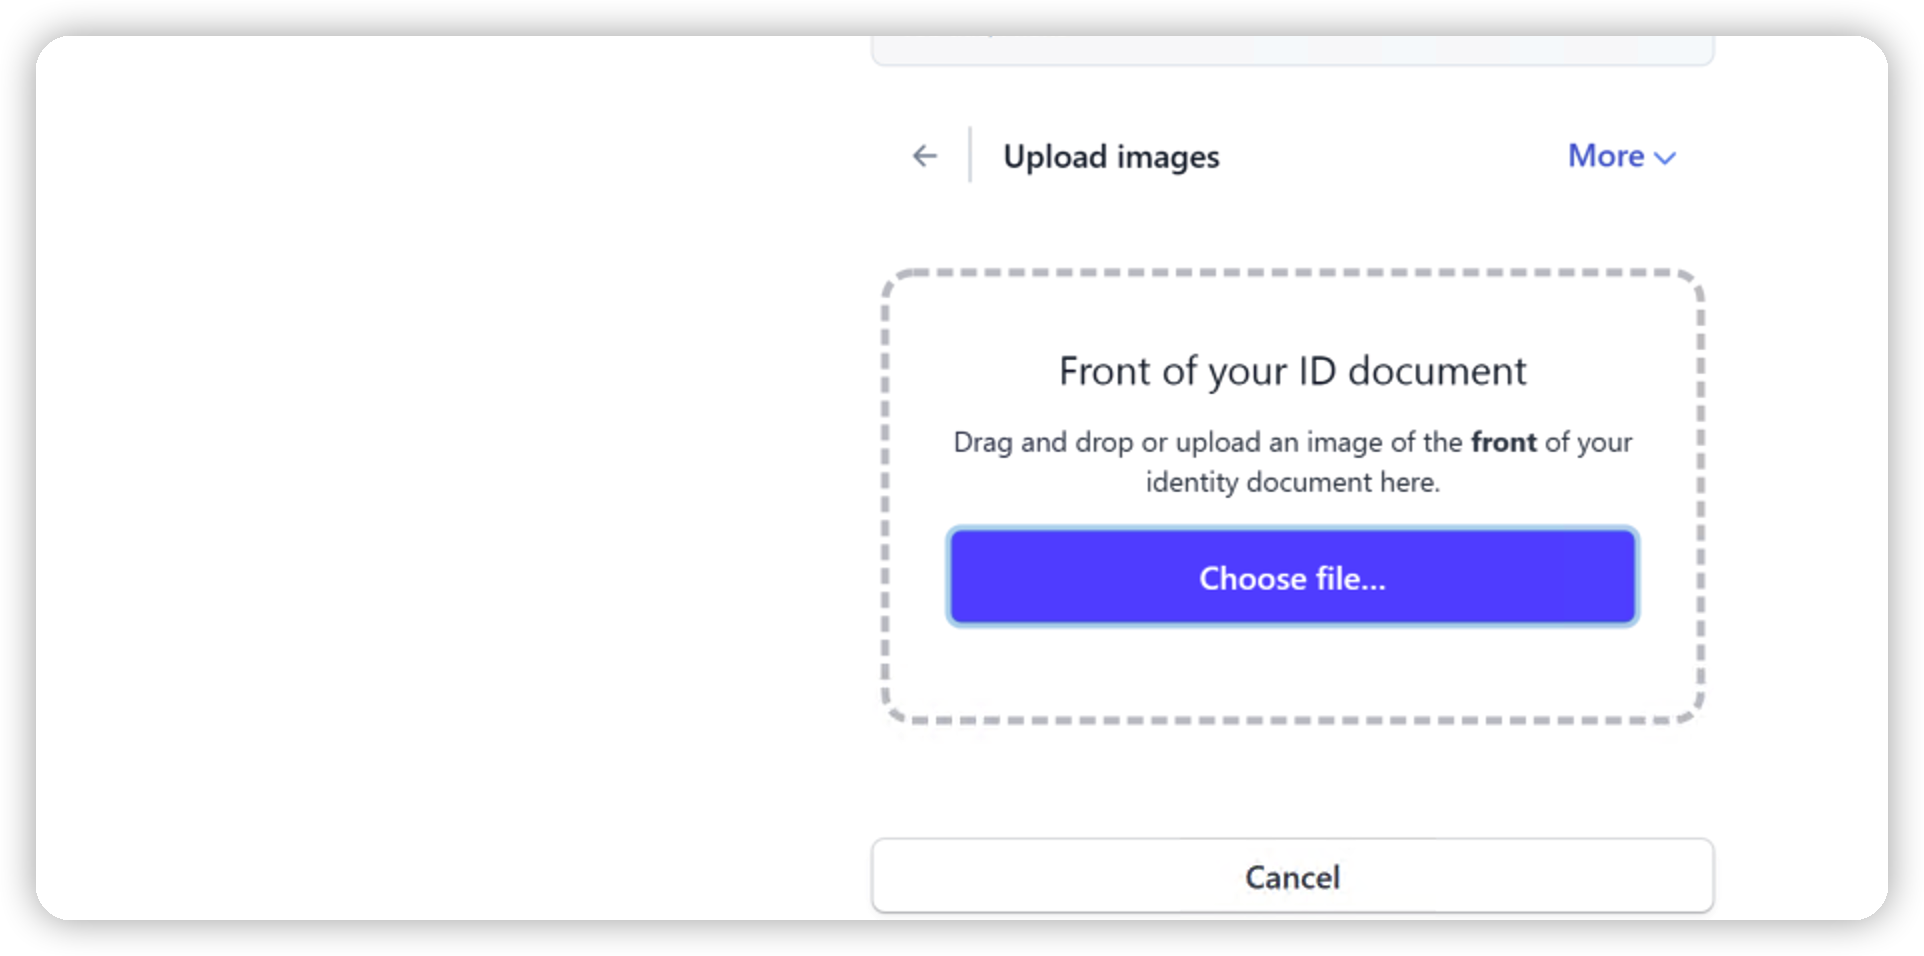Click the Upload images title
Viewport: 1924px width, 956px height.
click(1110, 156)
